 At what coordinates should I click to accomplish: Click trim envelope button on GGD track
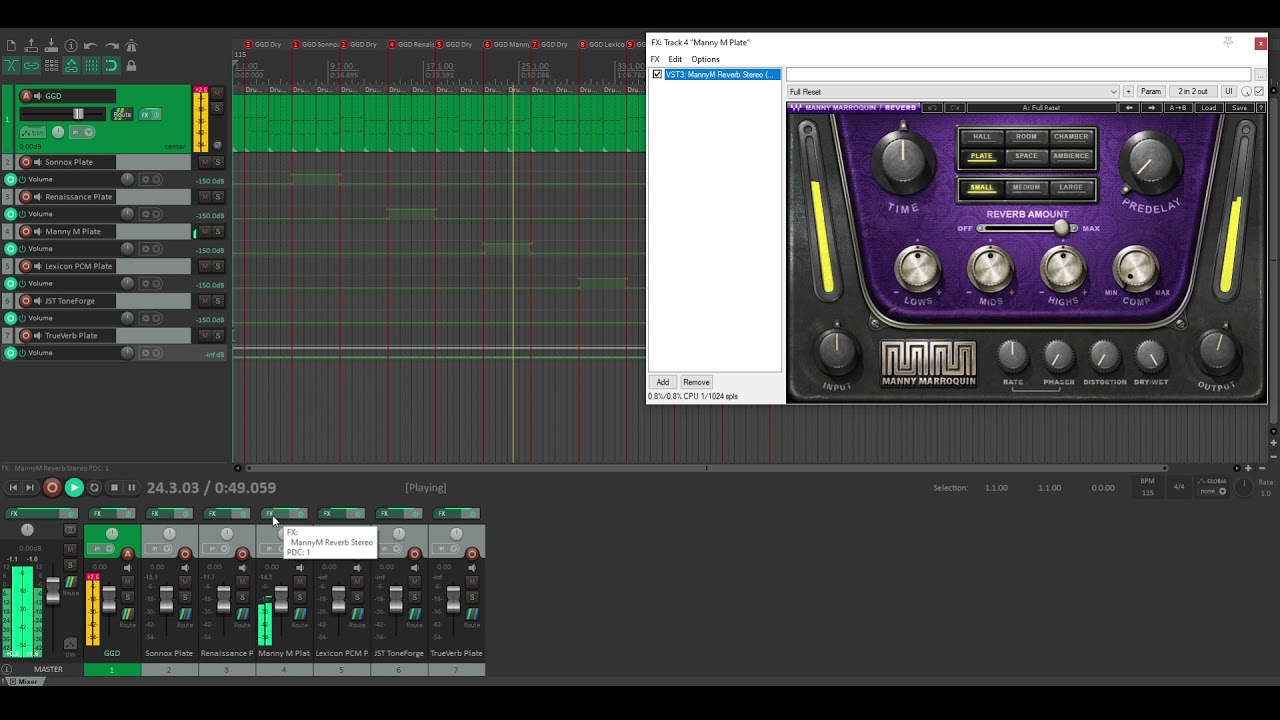(33, 132)
